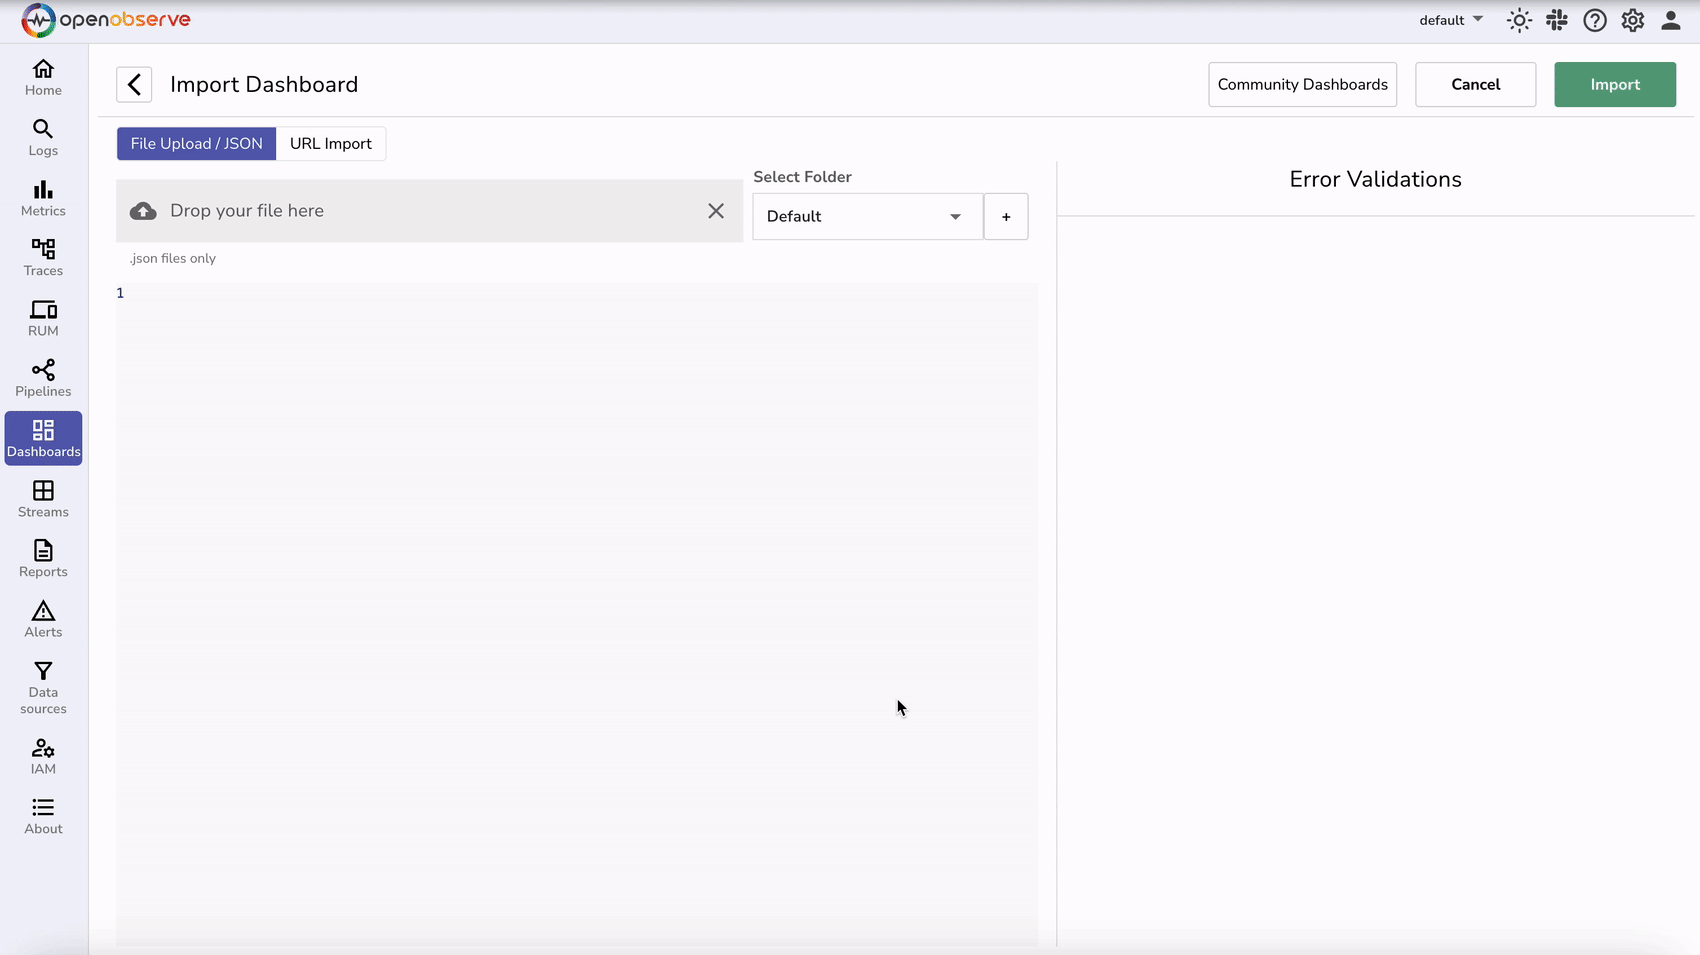Go to the Metrics section
Viewport: 1700px width, 955px height.
[43, 198]
